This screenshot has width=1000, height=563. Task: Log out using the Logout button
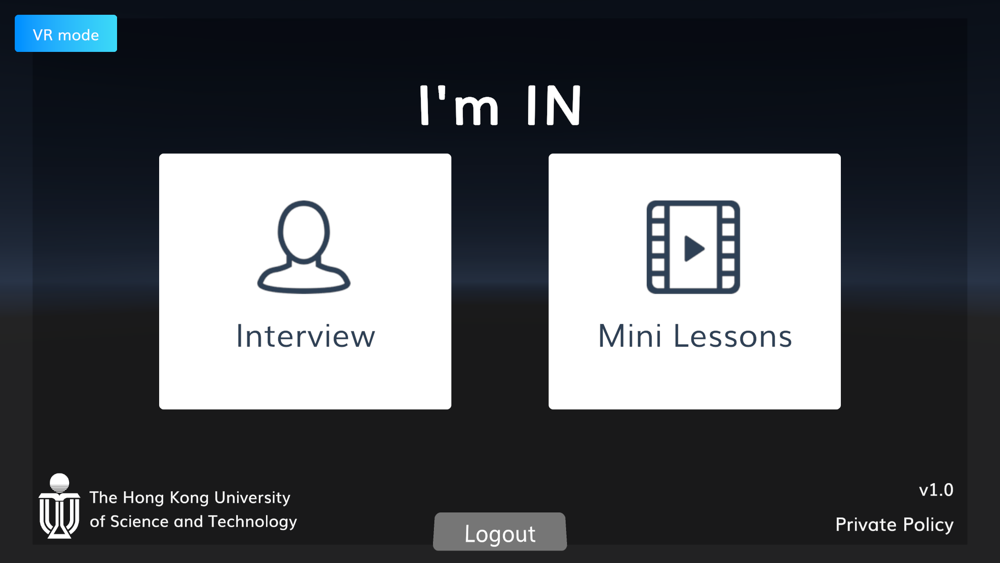tap(500, 532)
